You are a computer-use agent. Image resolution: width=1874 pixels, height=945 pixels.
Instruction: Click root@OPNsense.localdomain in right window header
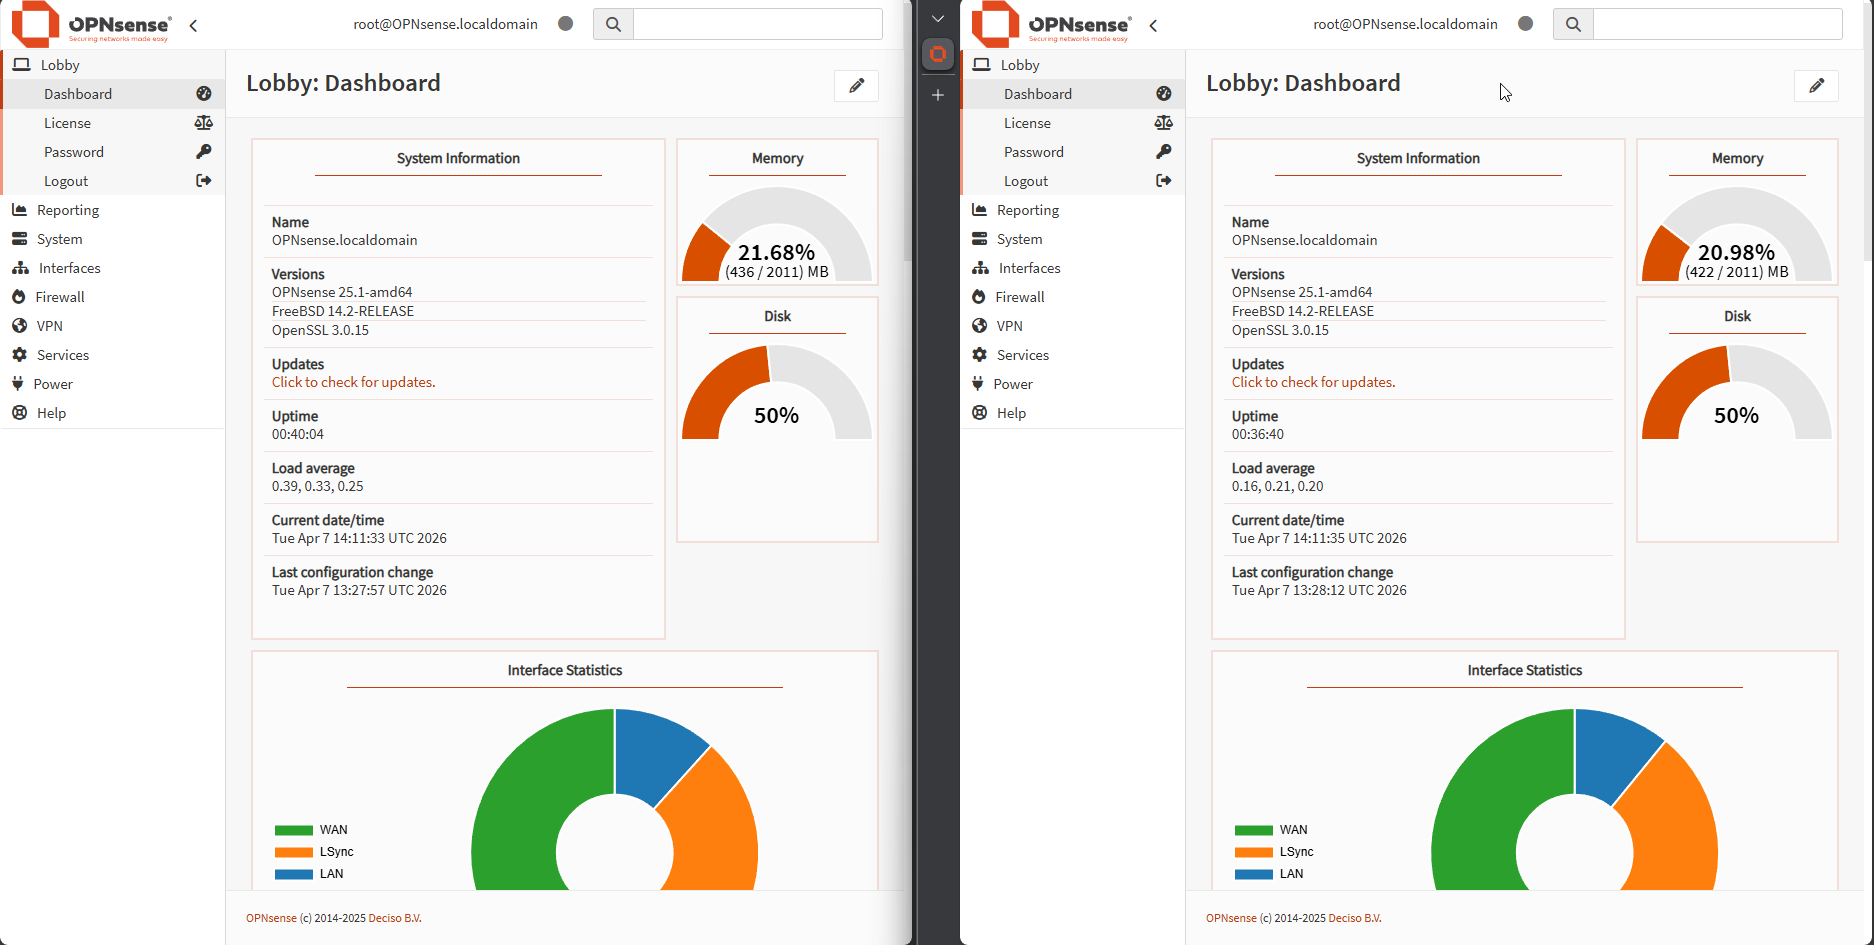pyautogui.click(x=1405, y=24)
